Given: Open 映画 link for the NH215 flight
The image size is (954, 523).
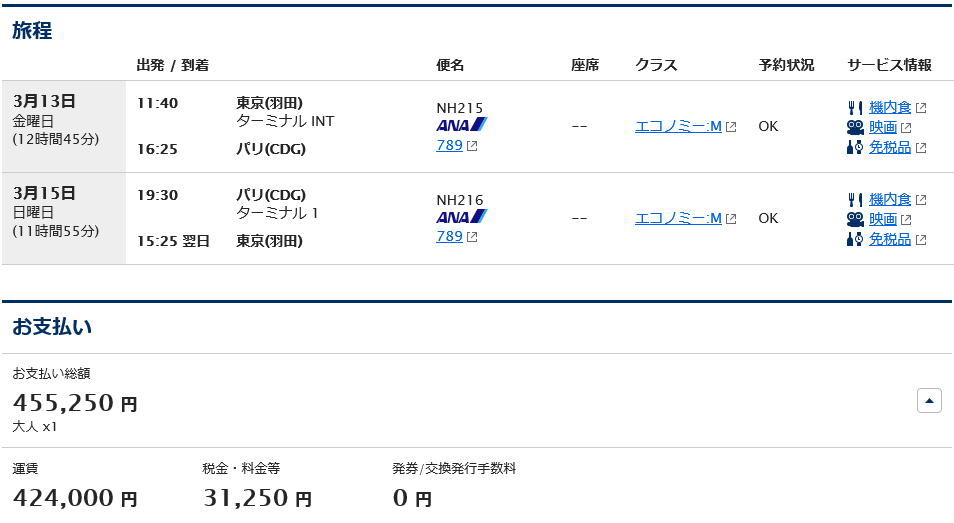Looking at the screenshot, I should (883, 127).
